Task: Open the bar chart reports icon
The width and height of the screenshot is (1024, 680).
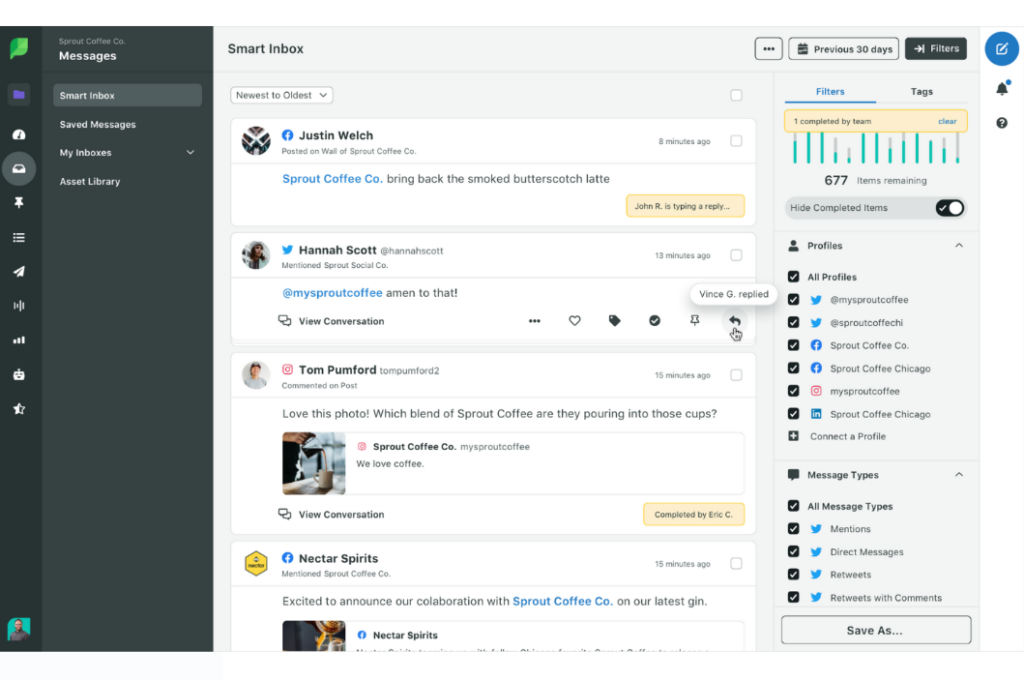Action: (19, 340)
